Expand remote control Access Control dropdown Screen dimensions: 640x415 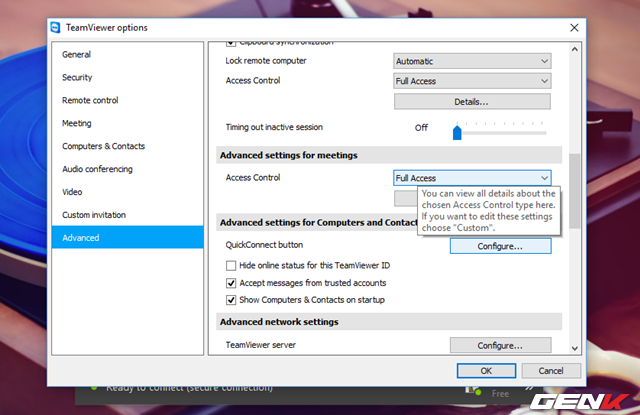point(472,81)
